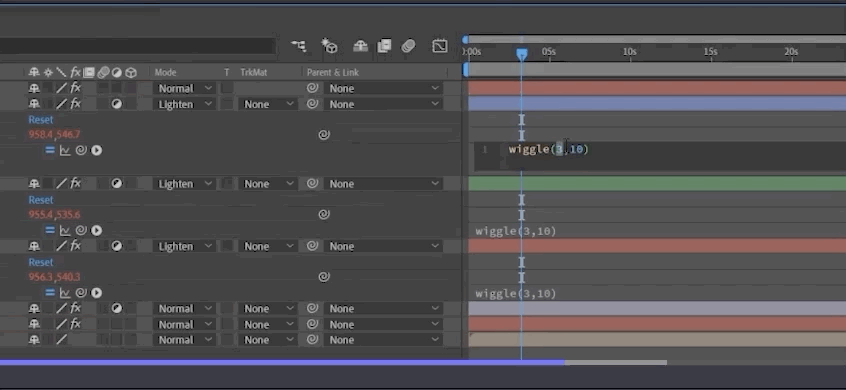Click position value 958.4,546.7
This screenshot has width=846, height=390.
(x=54, y=135)
